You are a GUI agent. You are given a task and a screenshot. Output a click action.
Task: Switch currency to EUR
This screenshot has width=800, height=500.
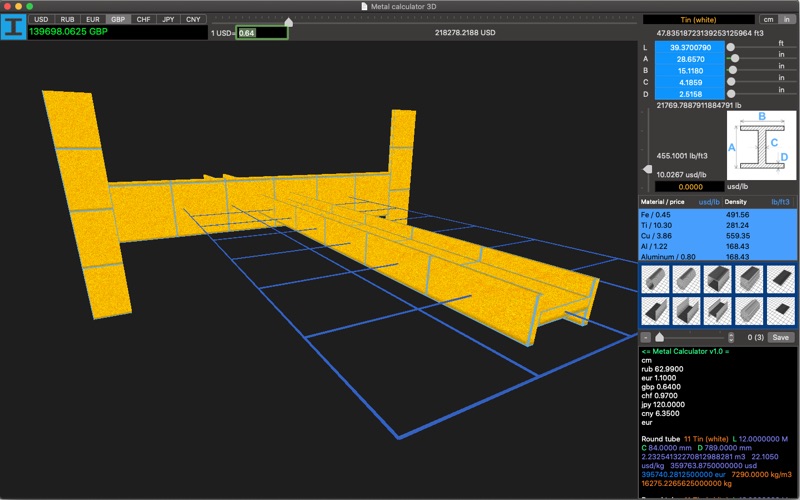point(93,19)
